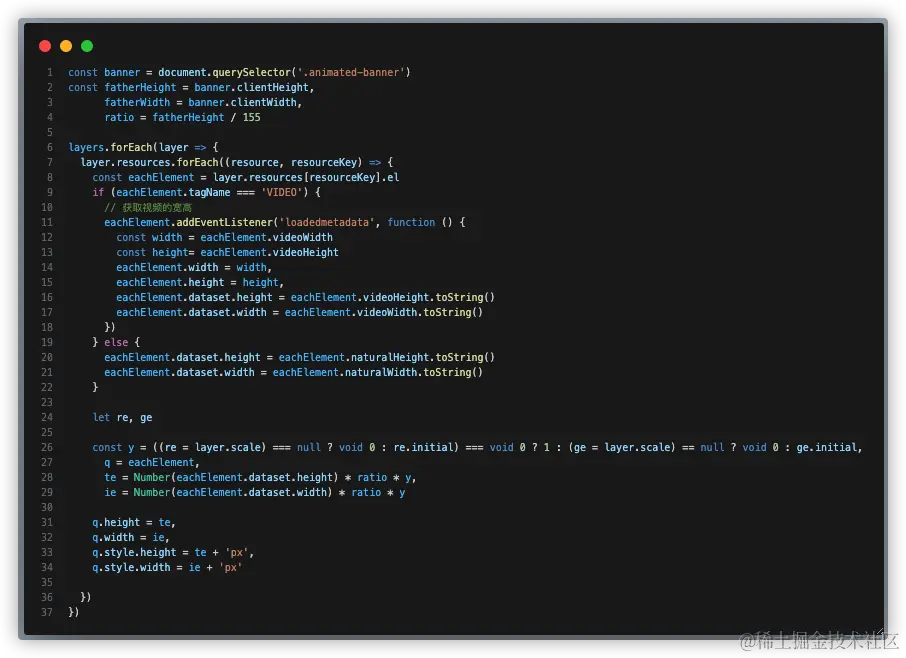Click 'q' variable on line 27

click(x=107, y=463)
